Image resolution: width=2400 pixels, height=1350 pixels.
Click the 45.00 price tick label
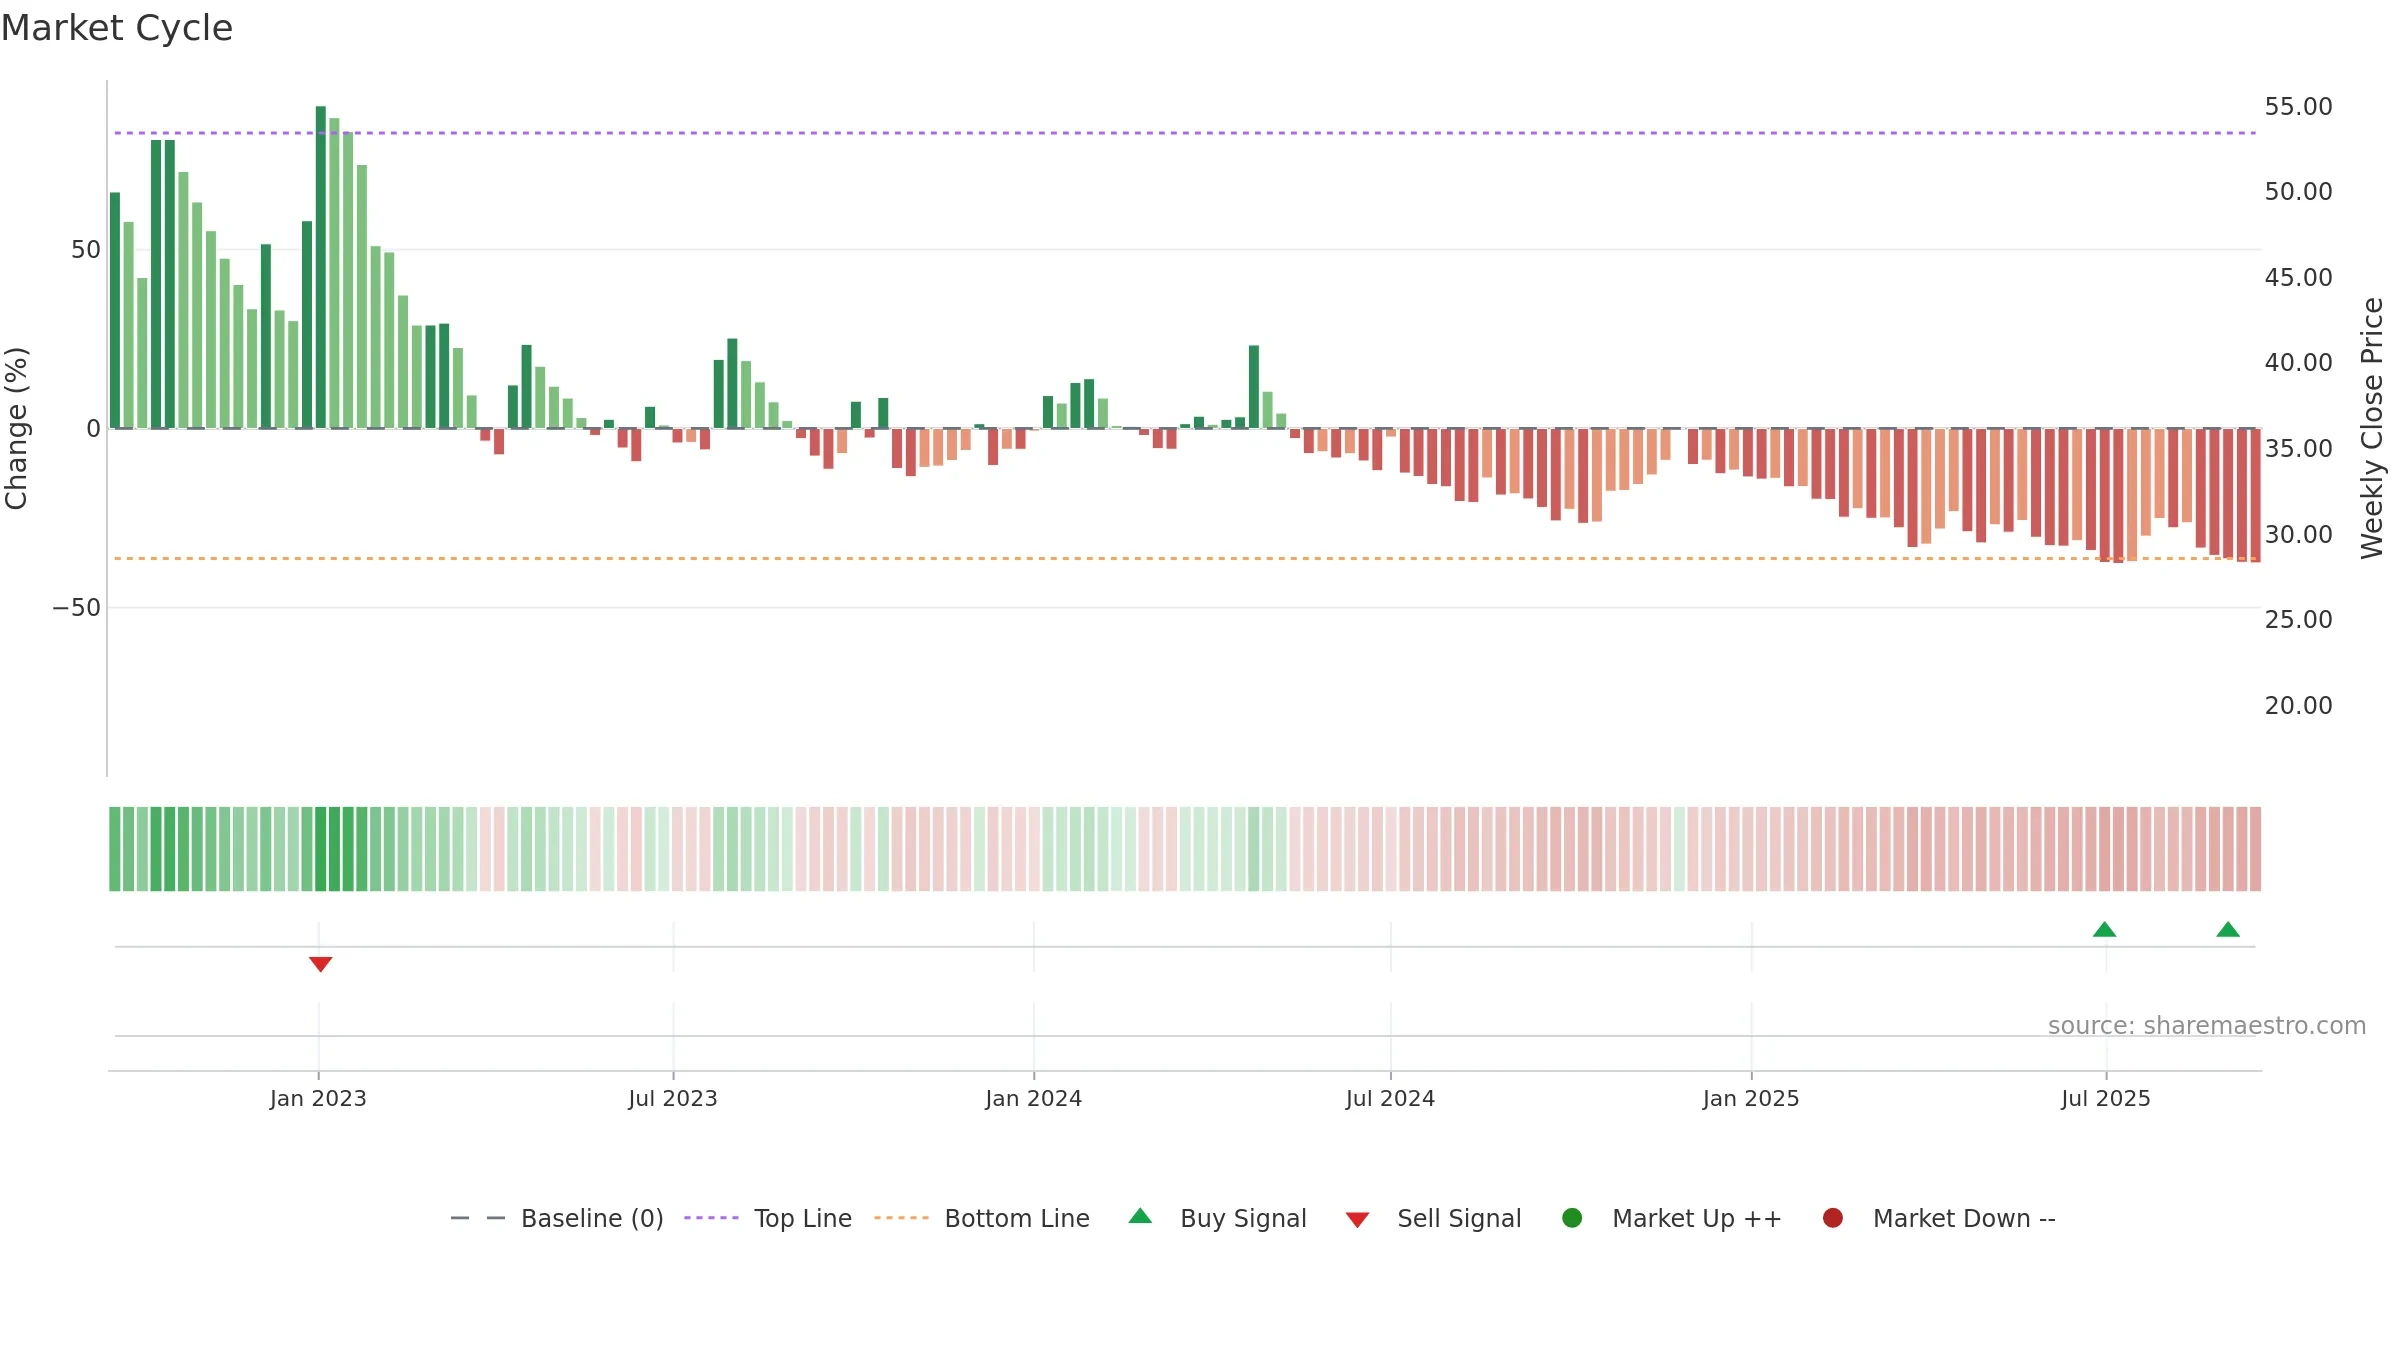2298,278
